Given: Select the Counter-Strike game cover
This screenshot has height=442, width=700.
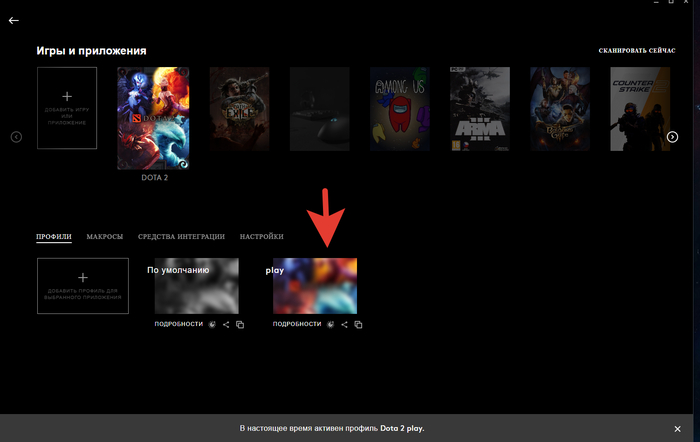Looking at the screenshot, I should click(x=640, y=108).
